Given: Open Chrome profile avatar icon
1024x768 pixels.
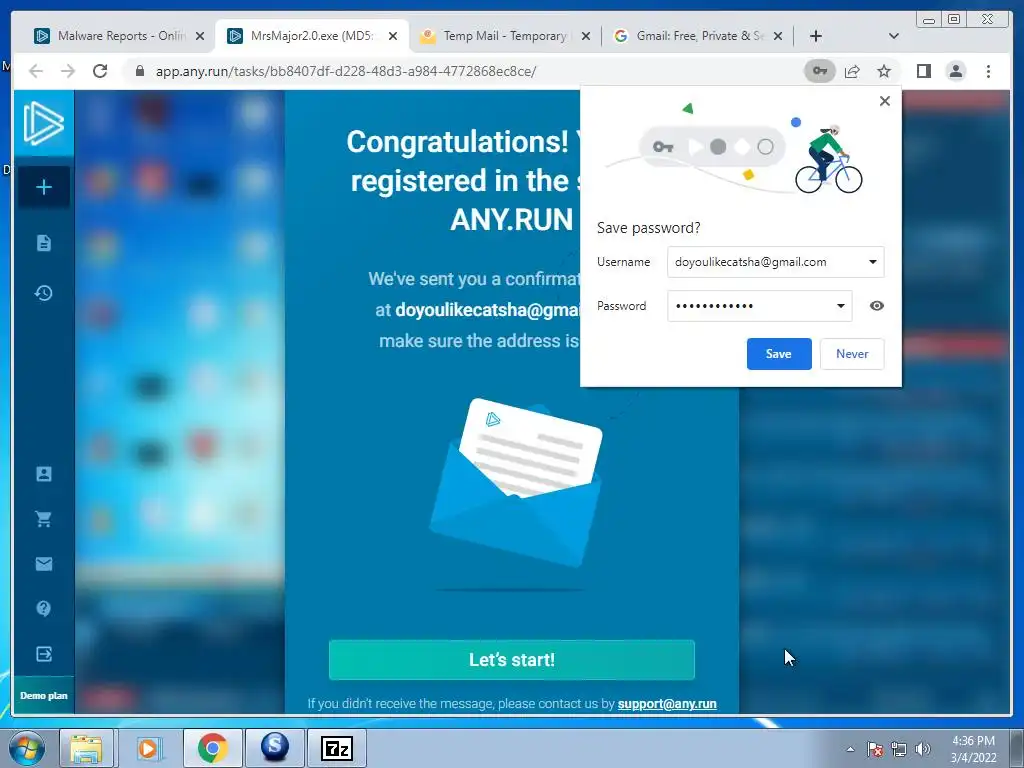Looking at the screenshot, I should pos(956,71).
